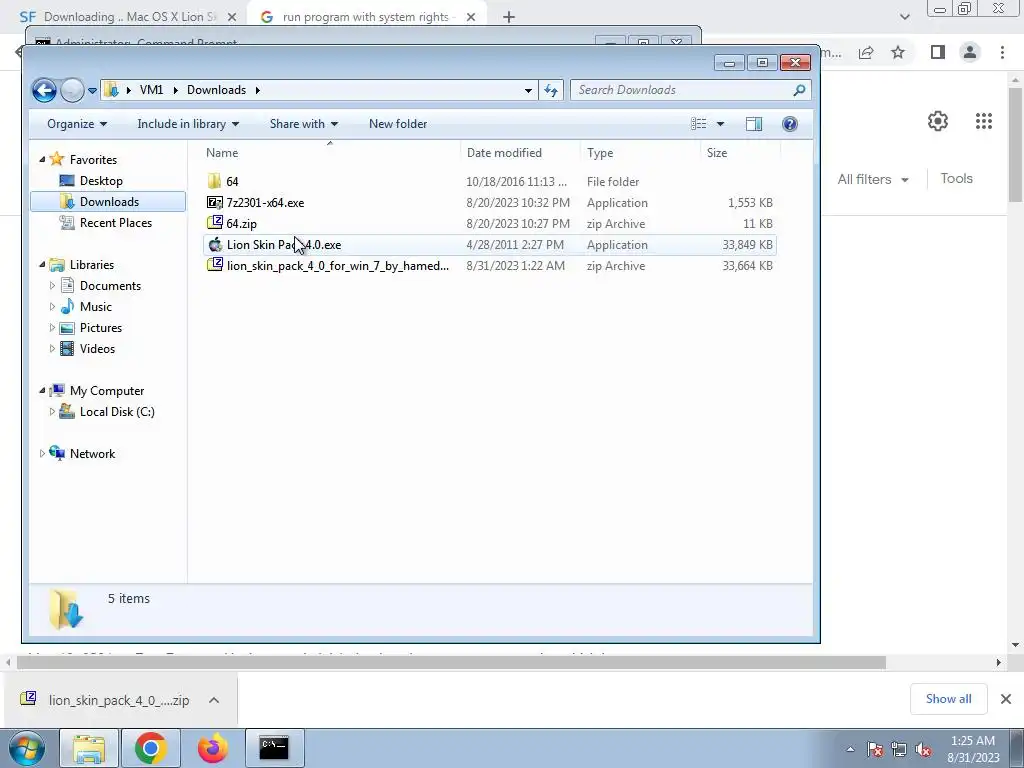The width and height of the screenshot is (1024, 768).
Task: Open download item options chevron
Action: click(x=214, y=700)
